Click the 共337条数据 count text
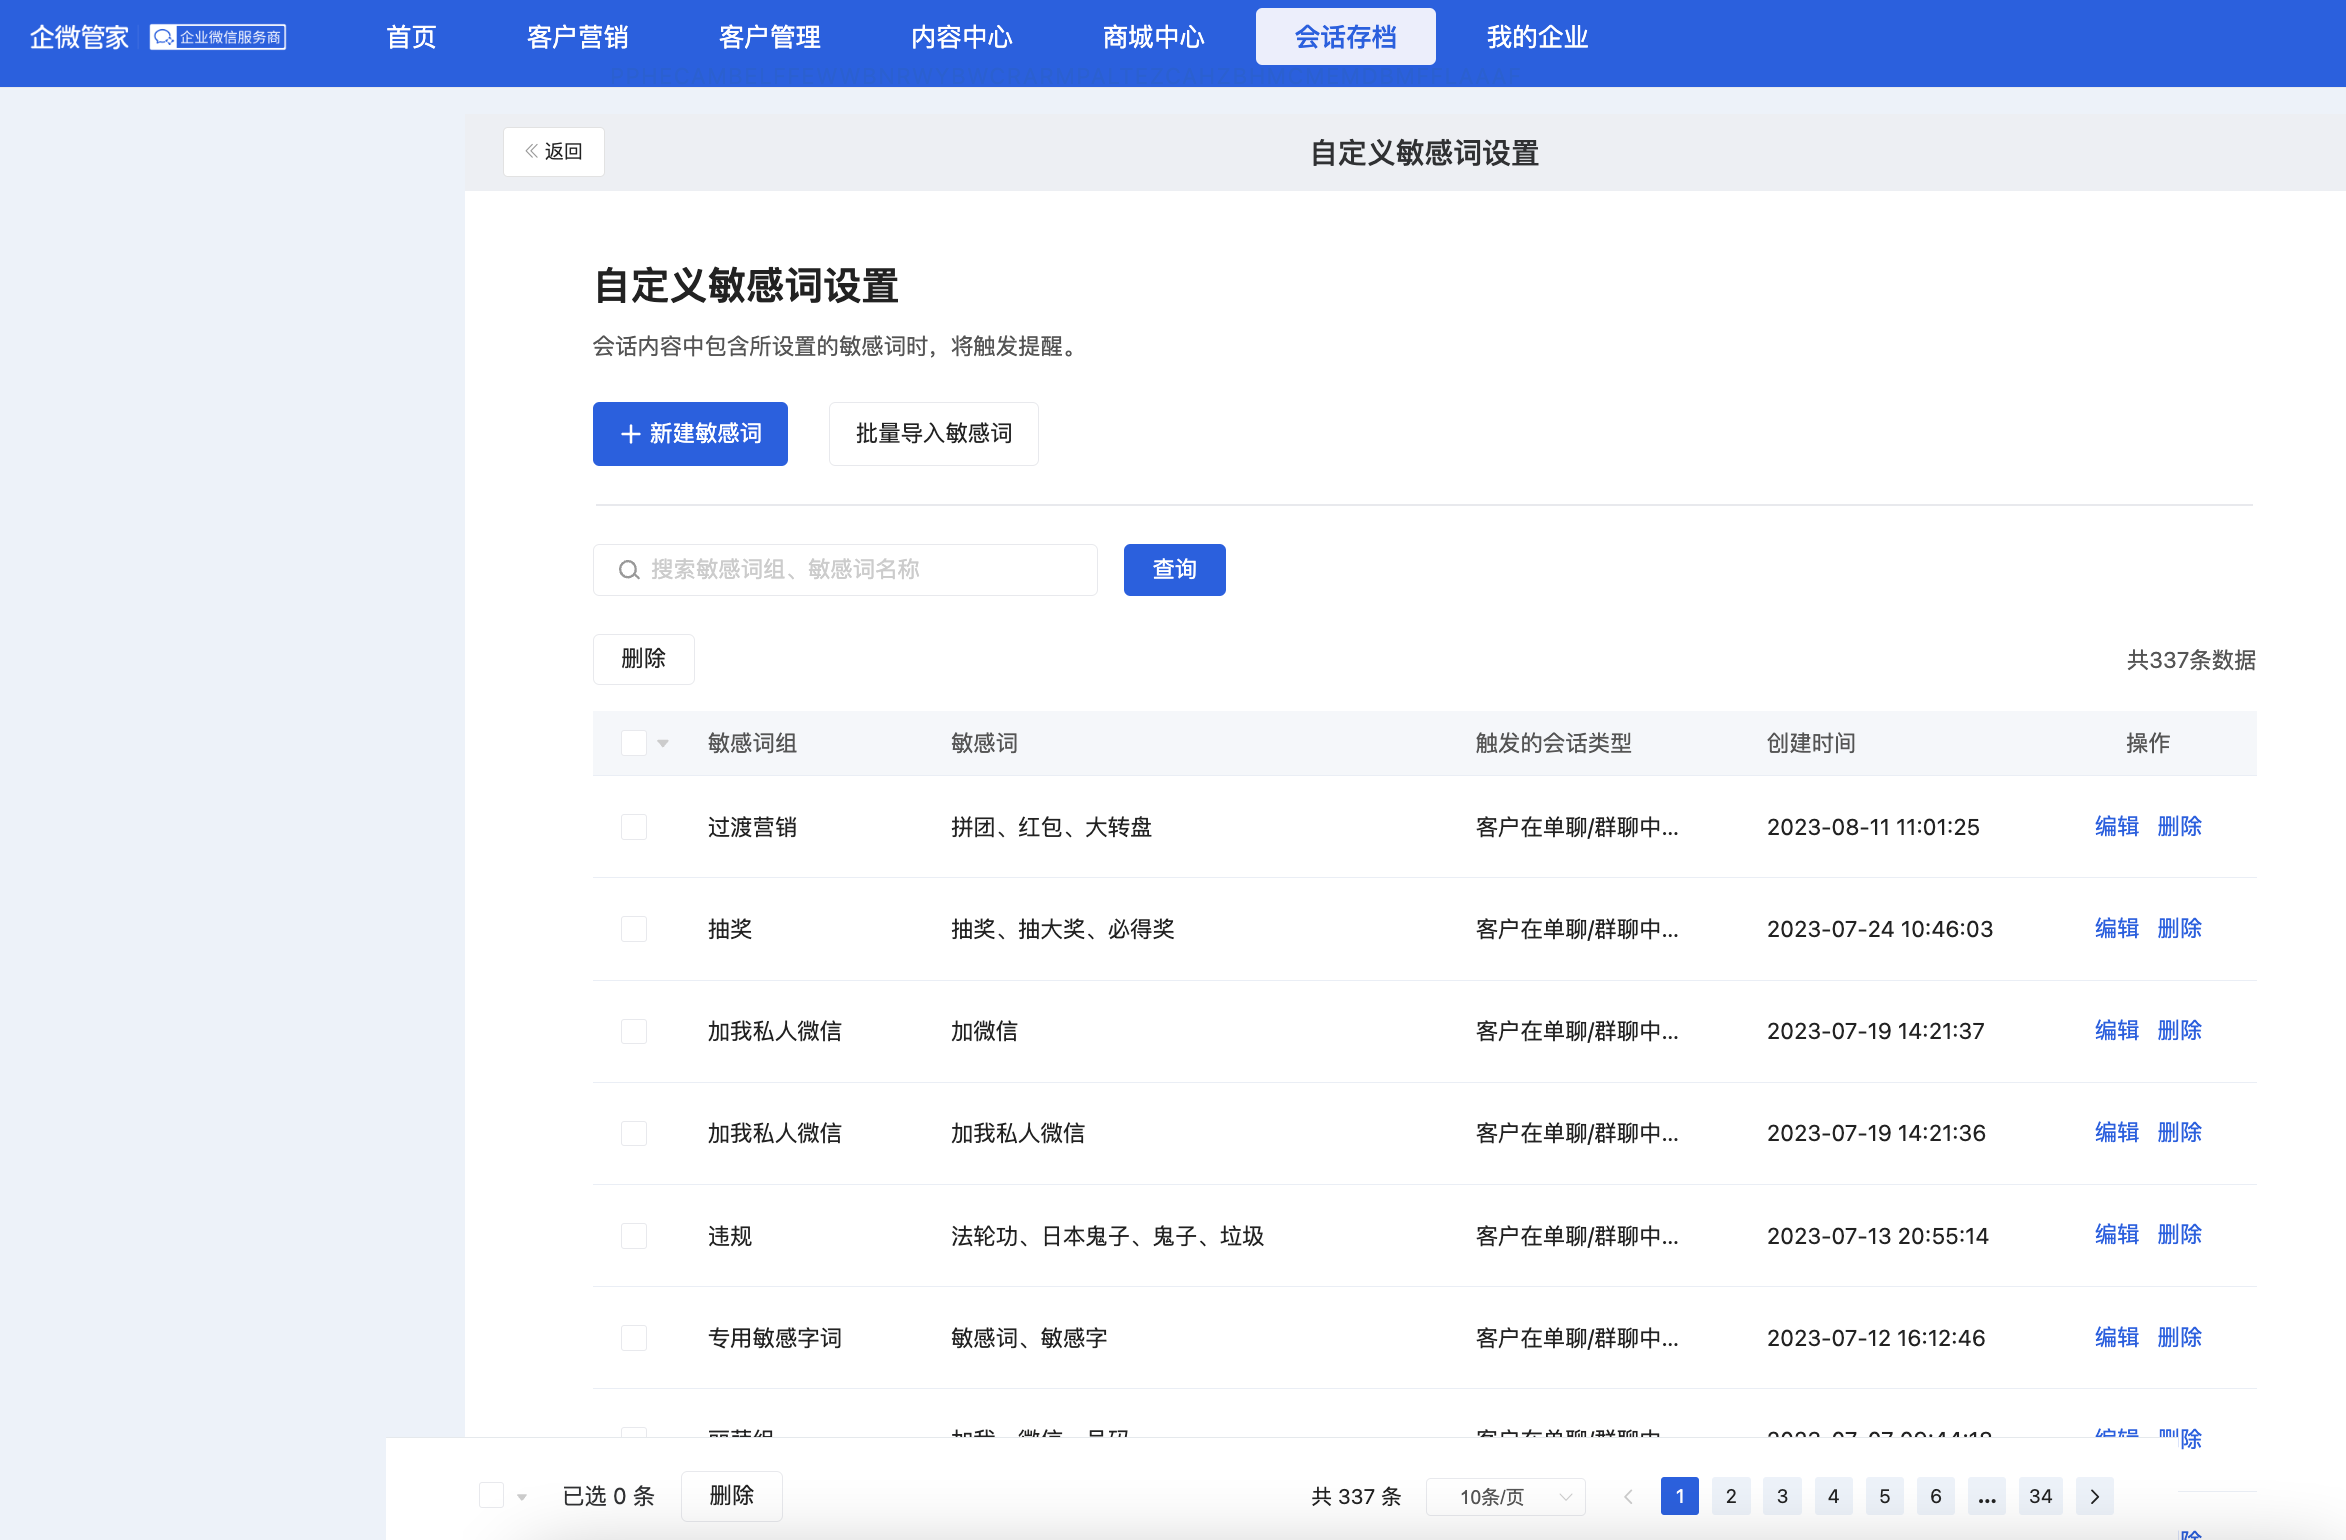2346x1540 pixels. (2191, 660)
